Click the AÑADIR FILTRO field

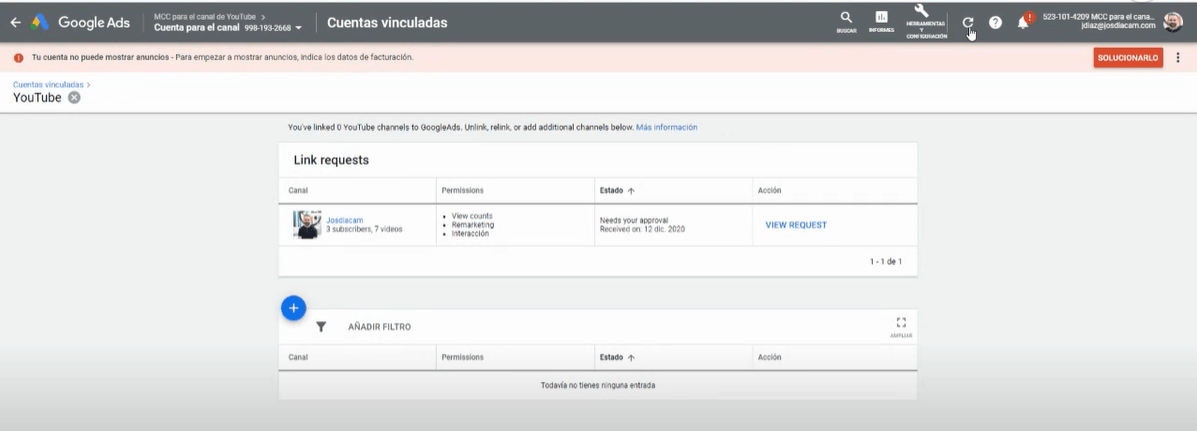click(x=379, y=327)
